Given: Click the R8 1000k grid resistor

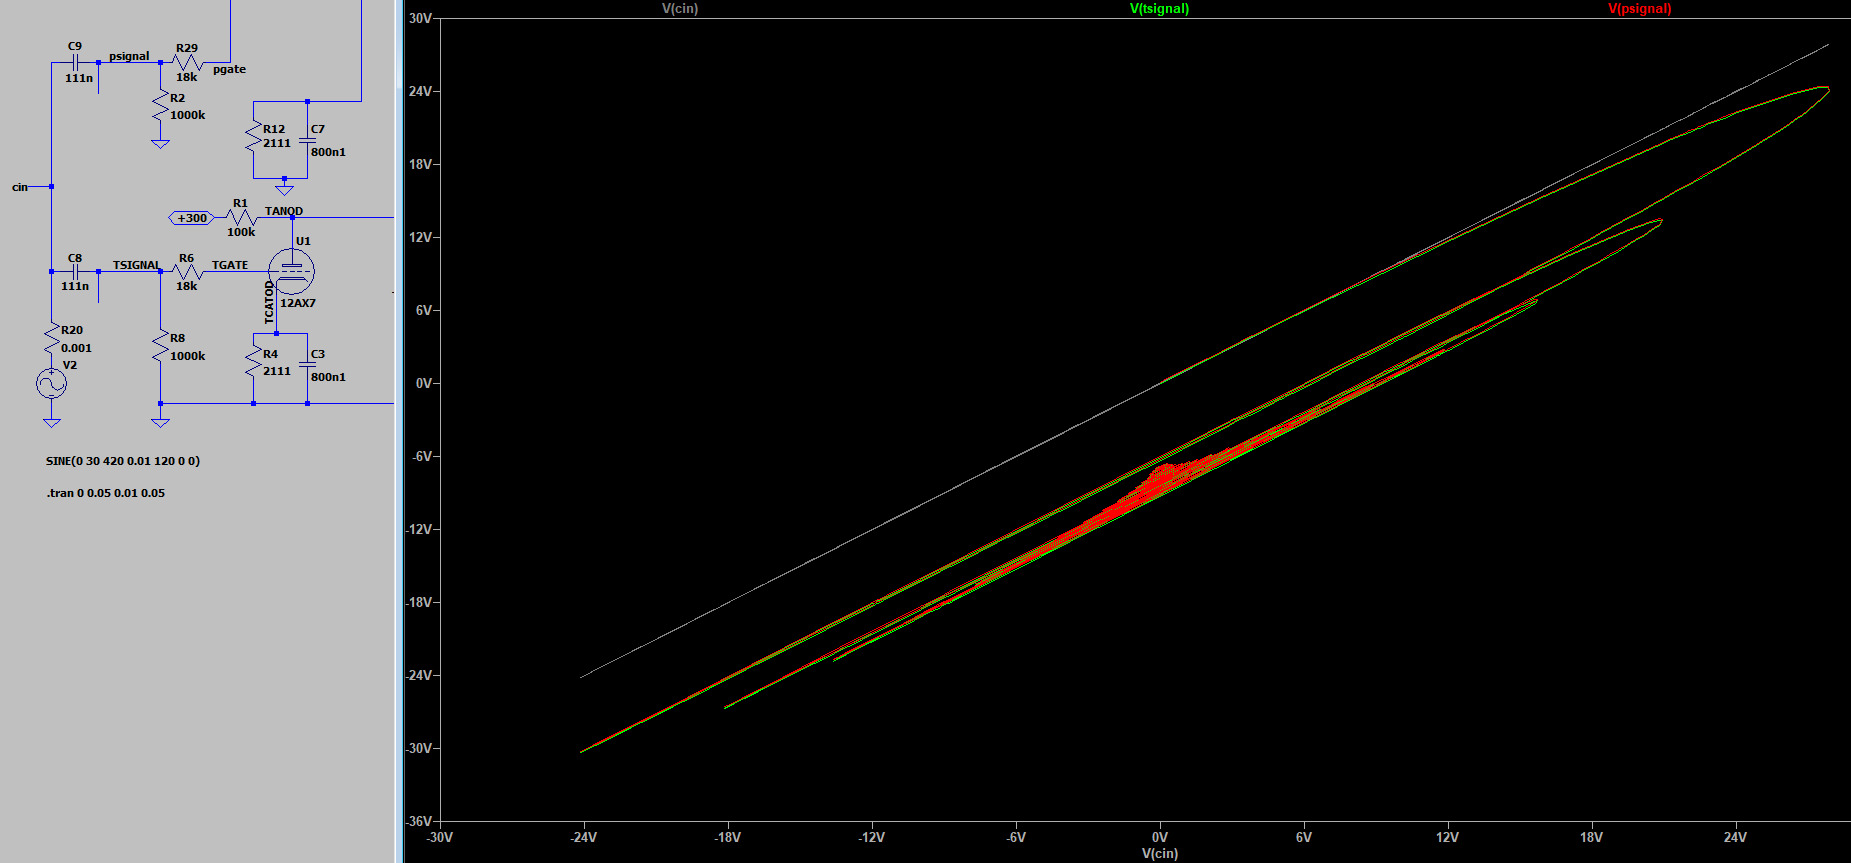Looking at the screenshot, I should [160, 347].
